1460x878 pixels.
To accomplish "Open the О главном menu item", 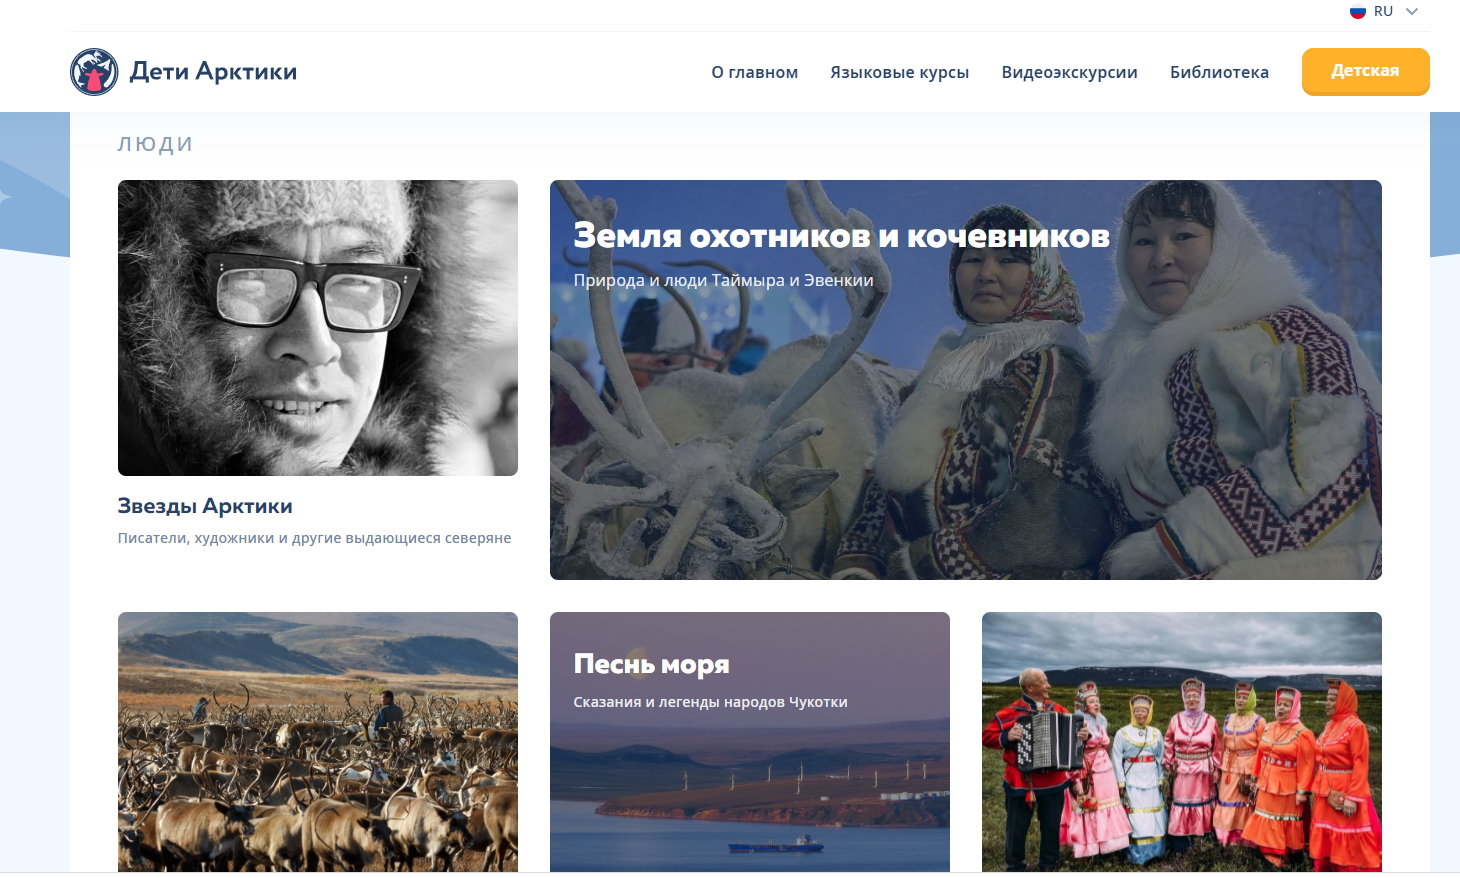I will 755,72.
